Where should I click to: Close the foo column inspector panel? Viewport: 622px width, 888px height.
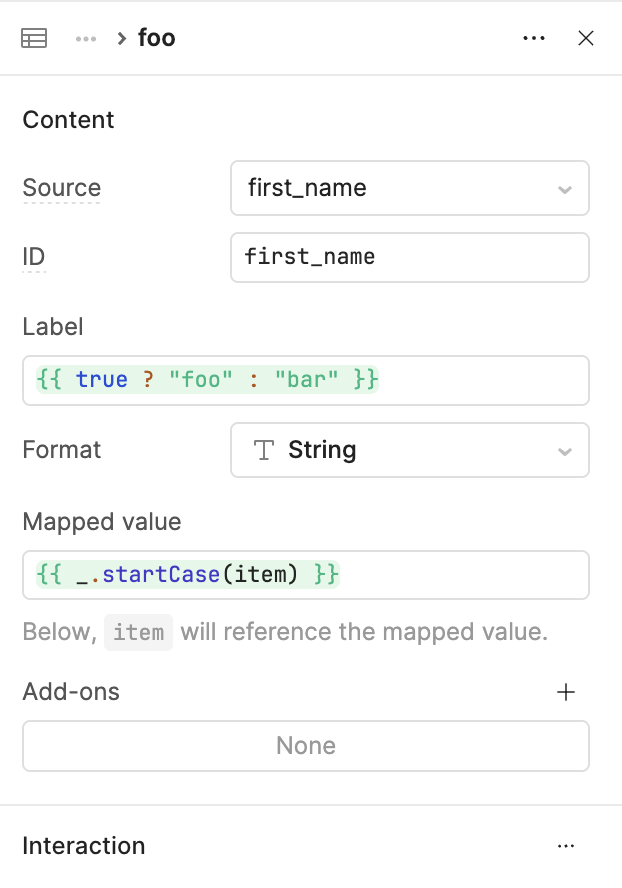(x=586, y=39)
